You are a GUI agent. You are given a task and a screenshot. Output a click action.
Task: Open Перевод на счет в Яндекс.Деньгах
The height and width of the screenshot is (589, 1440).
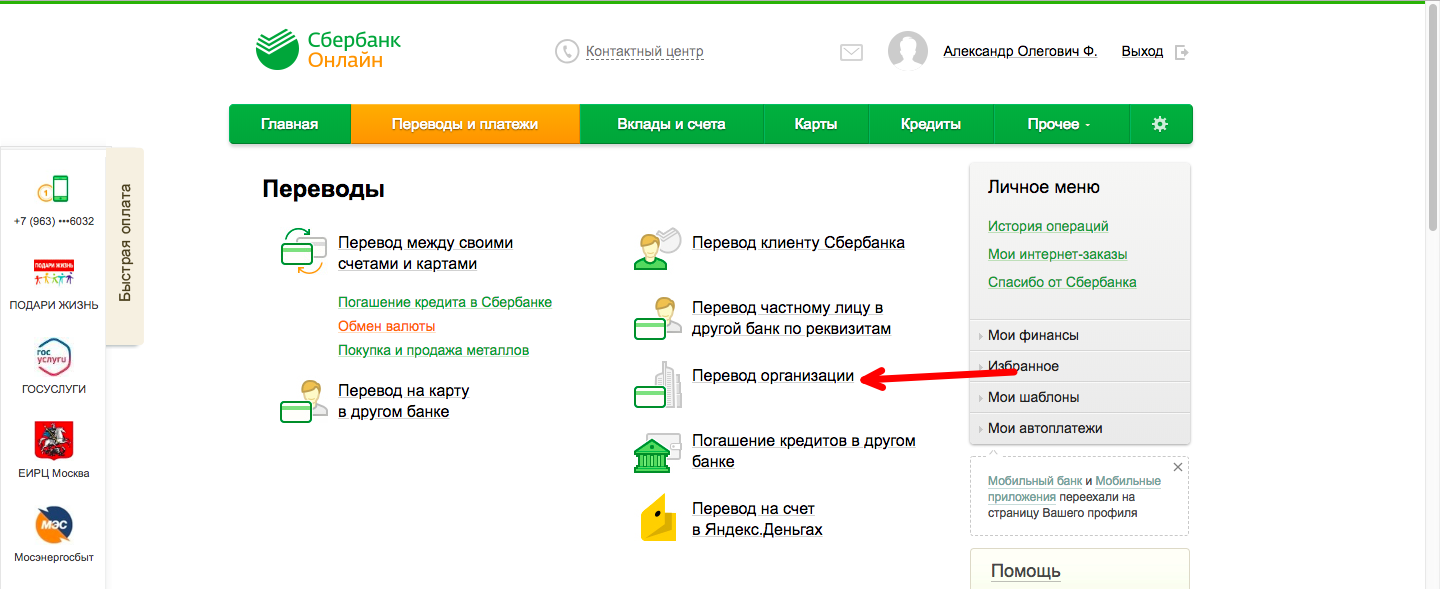[x=757, y=519]
